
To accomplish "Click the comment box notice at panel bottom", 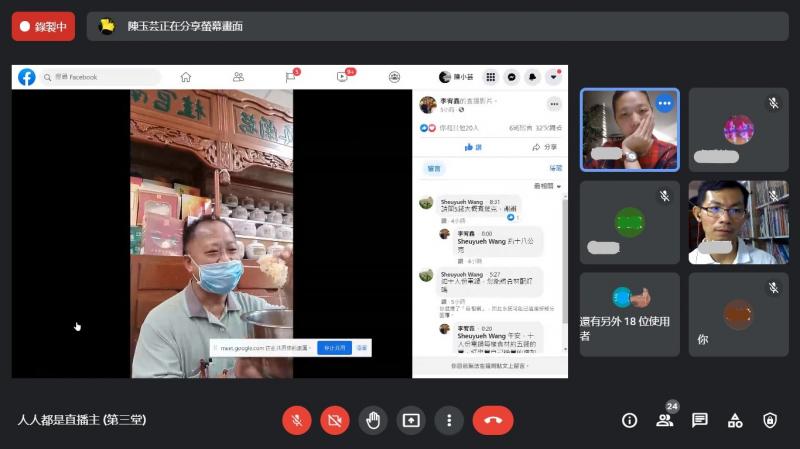I will (x=490, y=366).
